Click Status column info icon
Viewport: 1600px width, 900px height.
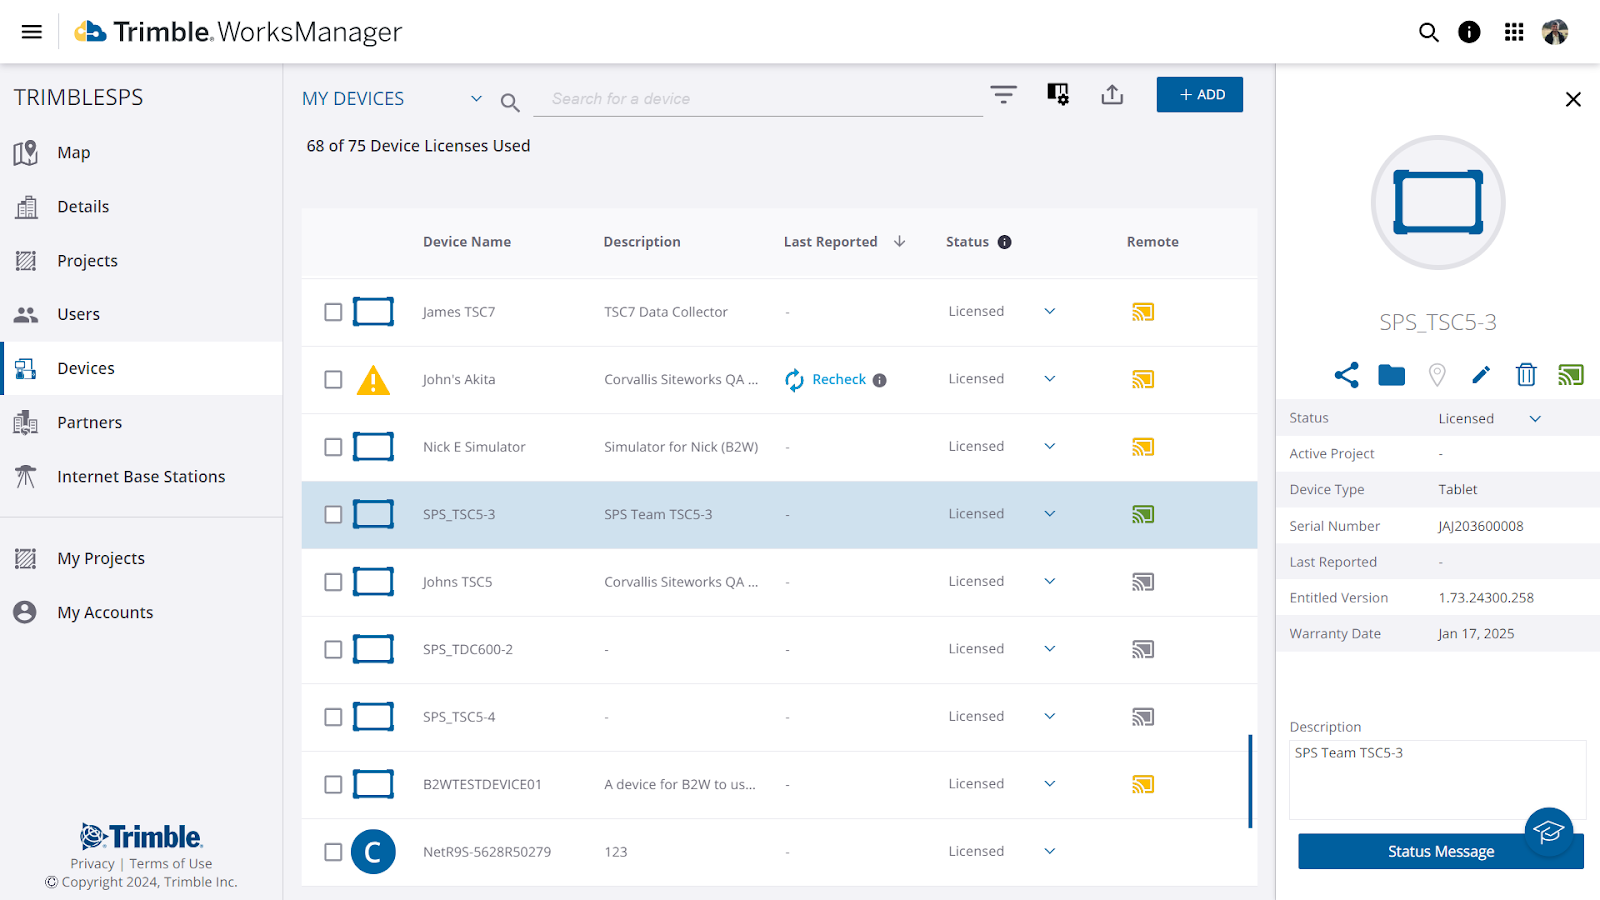tap(1004, 242)
